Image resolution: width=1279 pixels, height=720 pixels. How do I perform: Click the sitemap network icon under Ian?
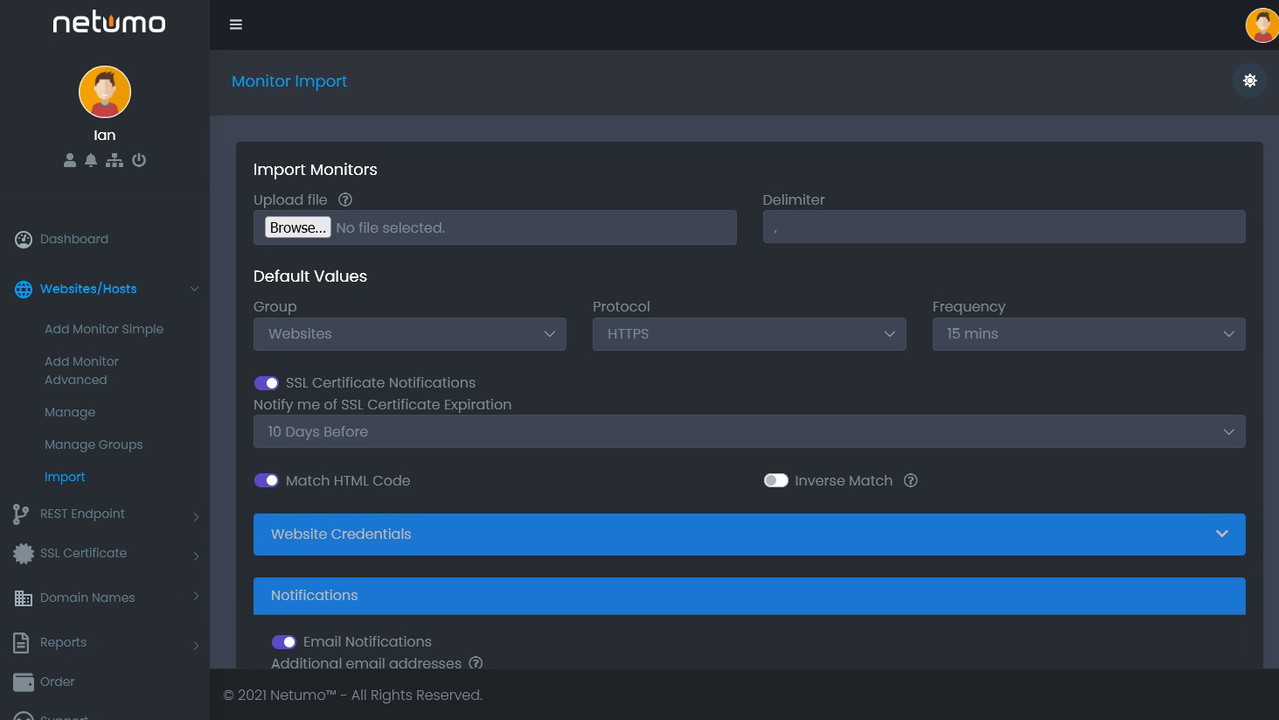click(x=114, y=160)
